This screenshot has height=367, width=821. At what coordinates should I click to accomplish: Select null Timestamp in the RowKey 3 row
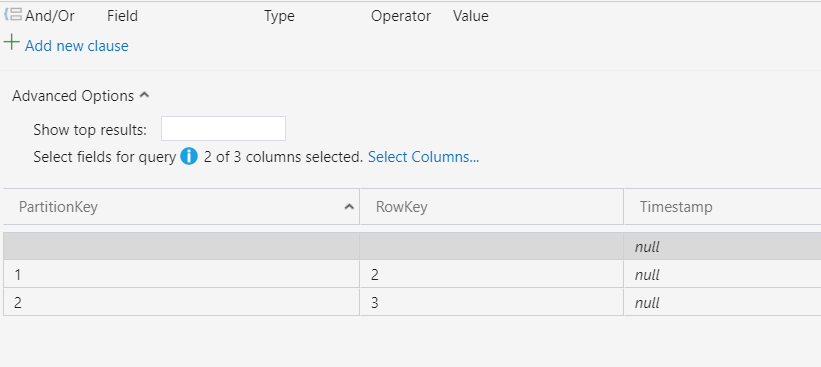point(723,302)
